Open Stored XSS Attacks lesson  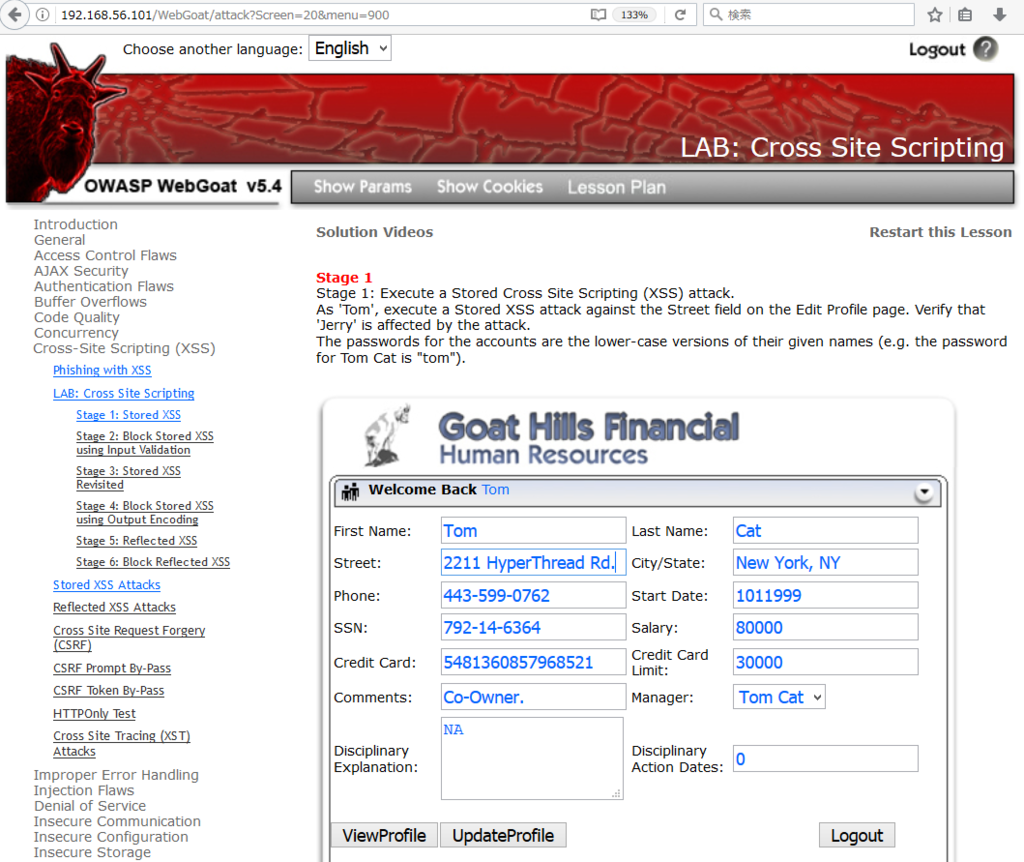(x=106, y=585)
